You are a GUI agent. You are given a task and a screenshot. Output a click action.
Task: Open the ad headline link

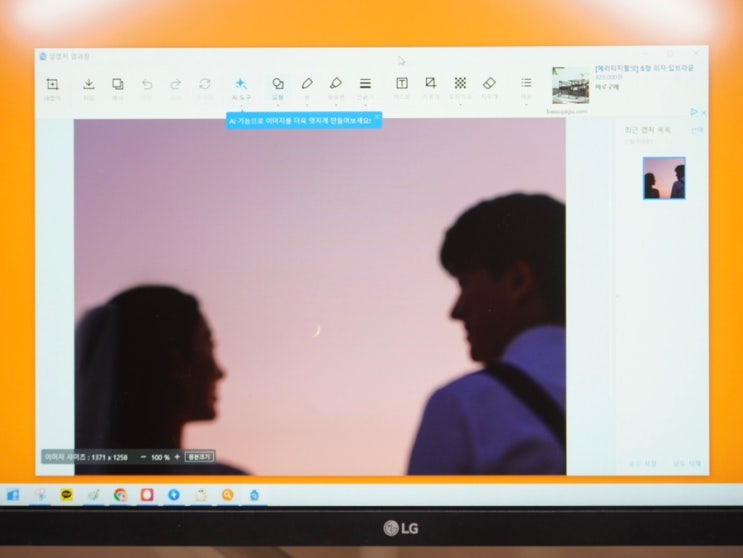[x=644, y=68]
